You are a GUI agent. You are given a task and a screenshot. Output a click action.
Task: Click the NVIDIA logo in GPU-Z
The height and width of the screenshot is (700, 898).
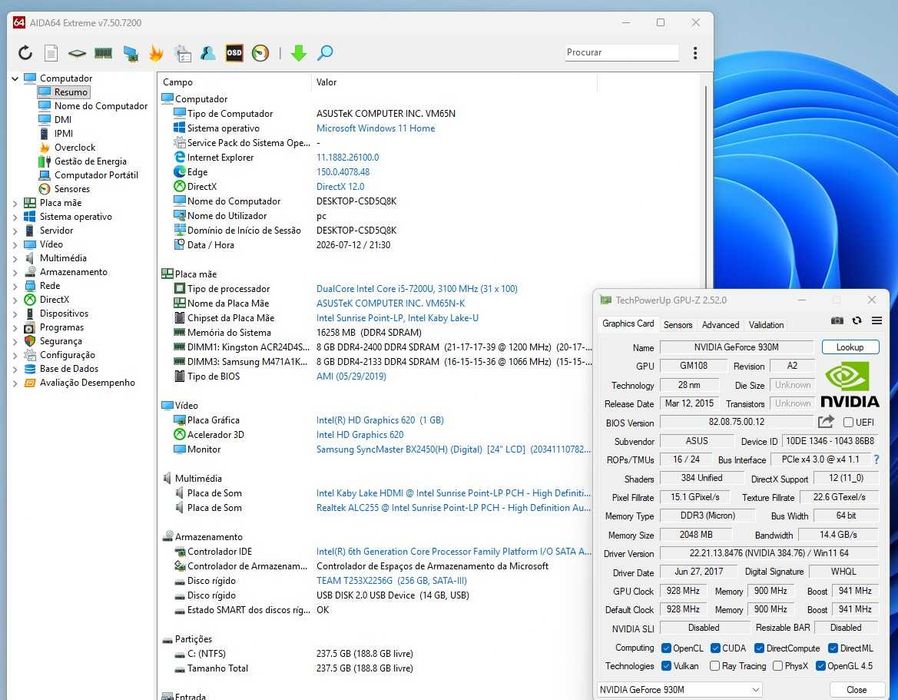point(849,385)
